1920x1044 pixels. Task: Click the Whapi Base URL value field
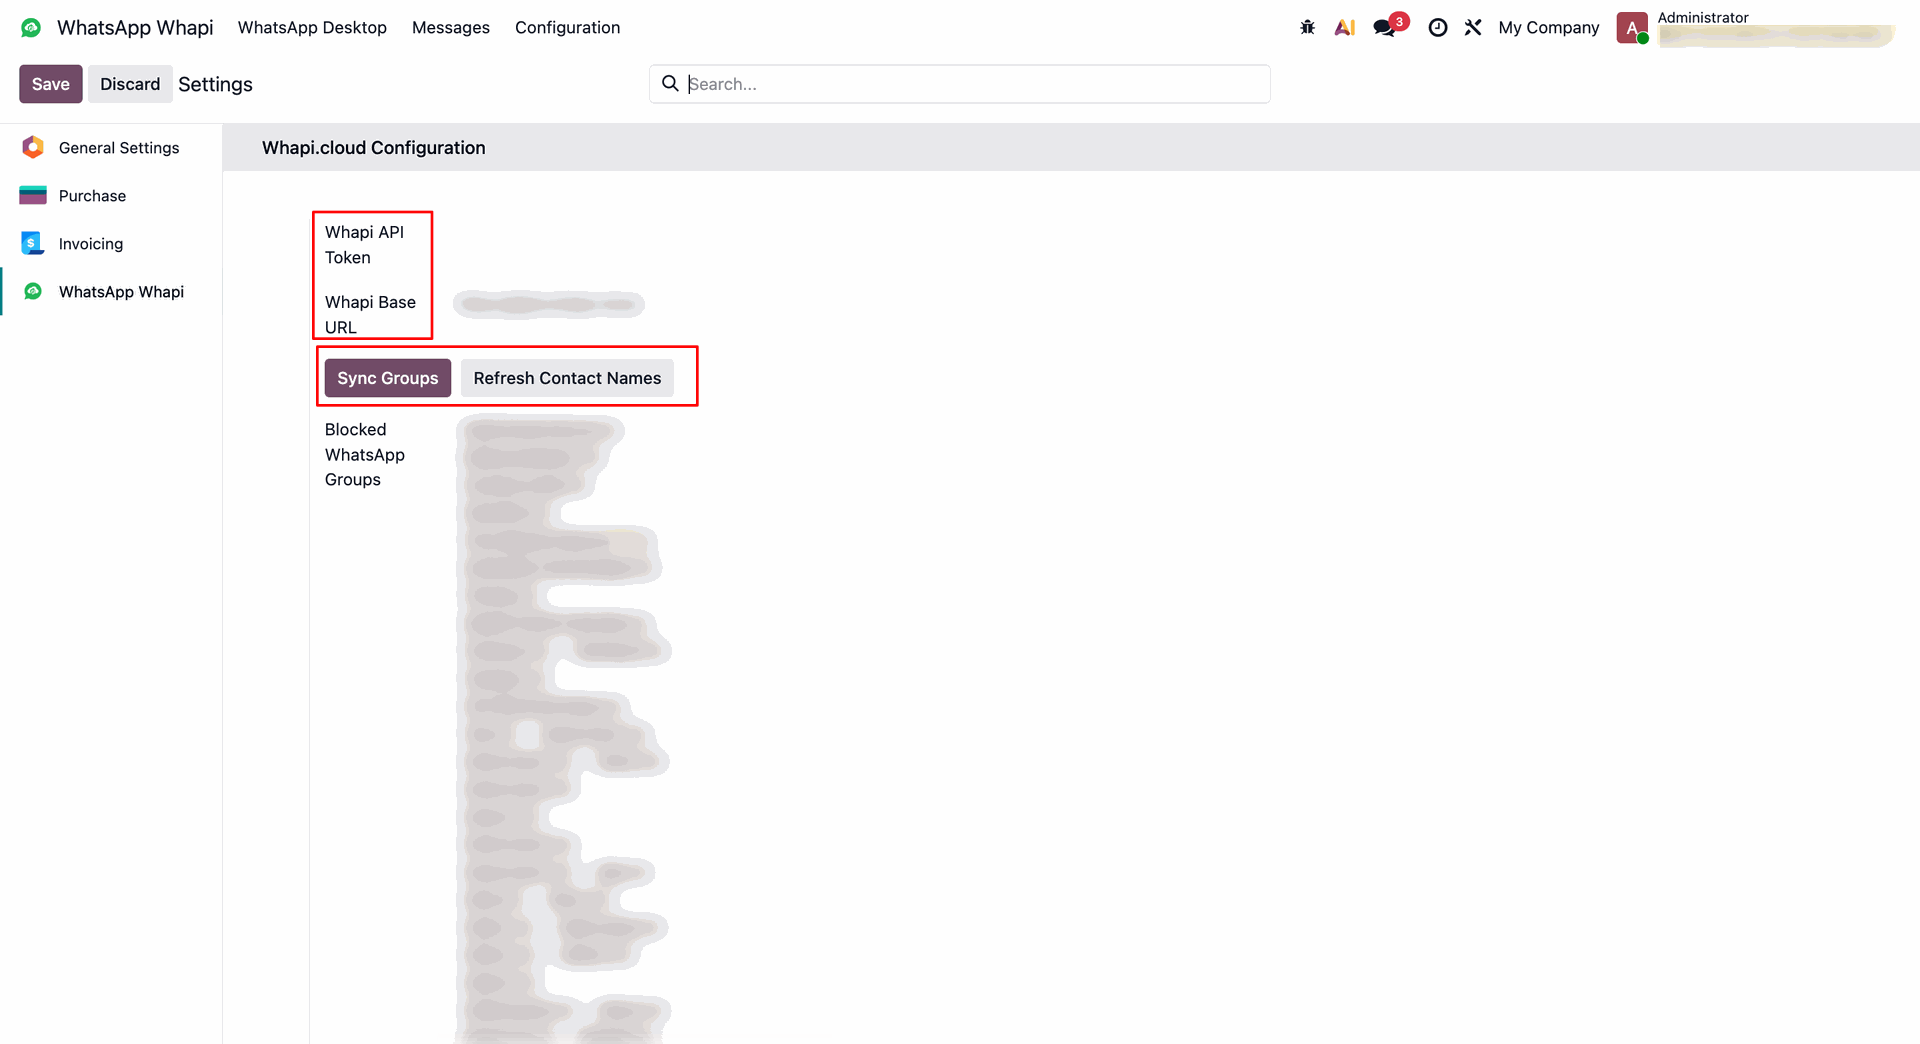[x=548, y=304]
